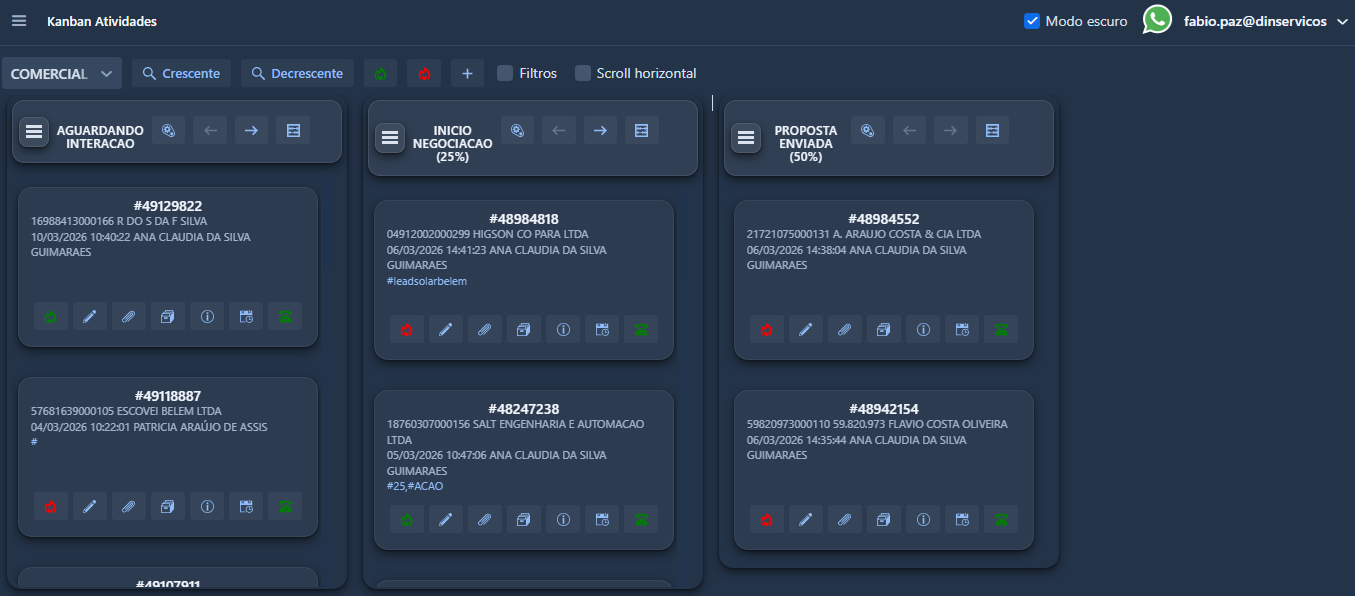
Task: Enable the Filtros checkbox
Action: pyautogui.click(x=505, y=73)
